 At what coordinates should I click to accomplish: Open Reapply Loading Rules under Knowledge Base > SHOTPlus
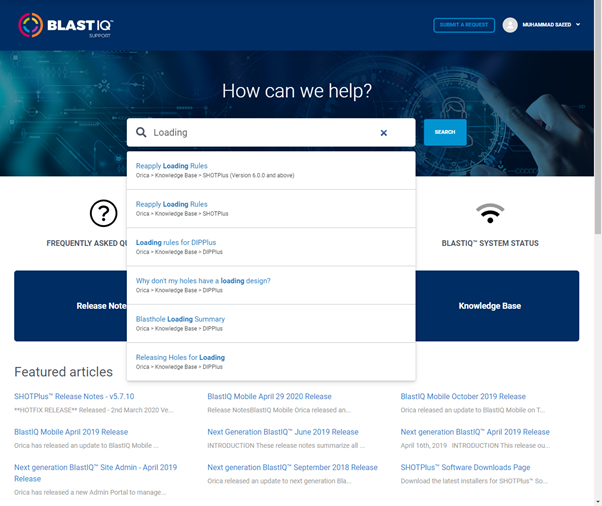coord(271,208)
